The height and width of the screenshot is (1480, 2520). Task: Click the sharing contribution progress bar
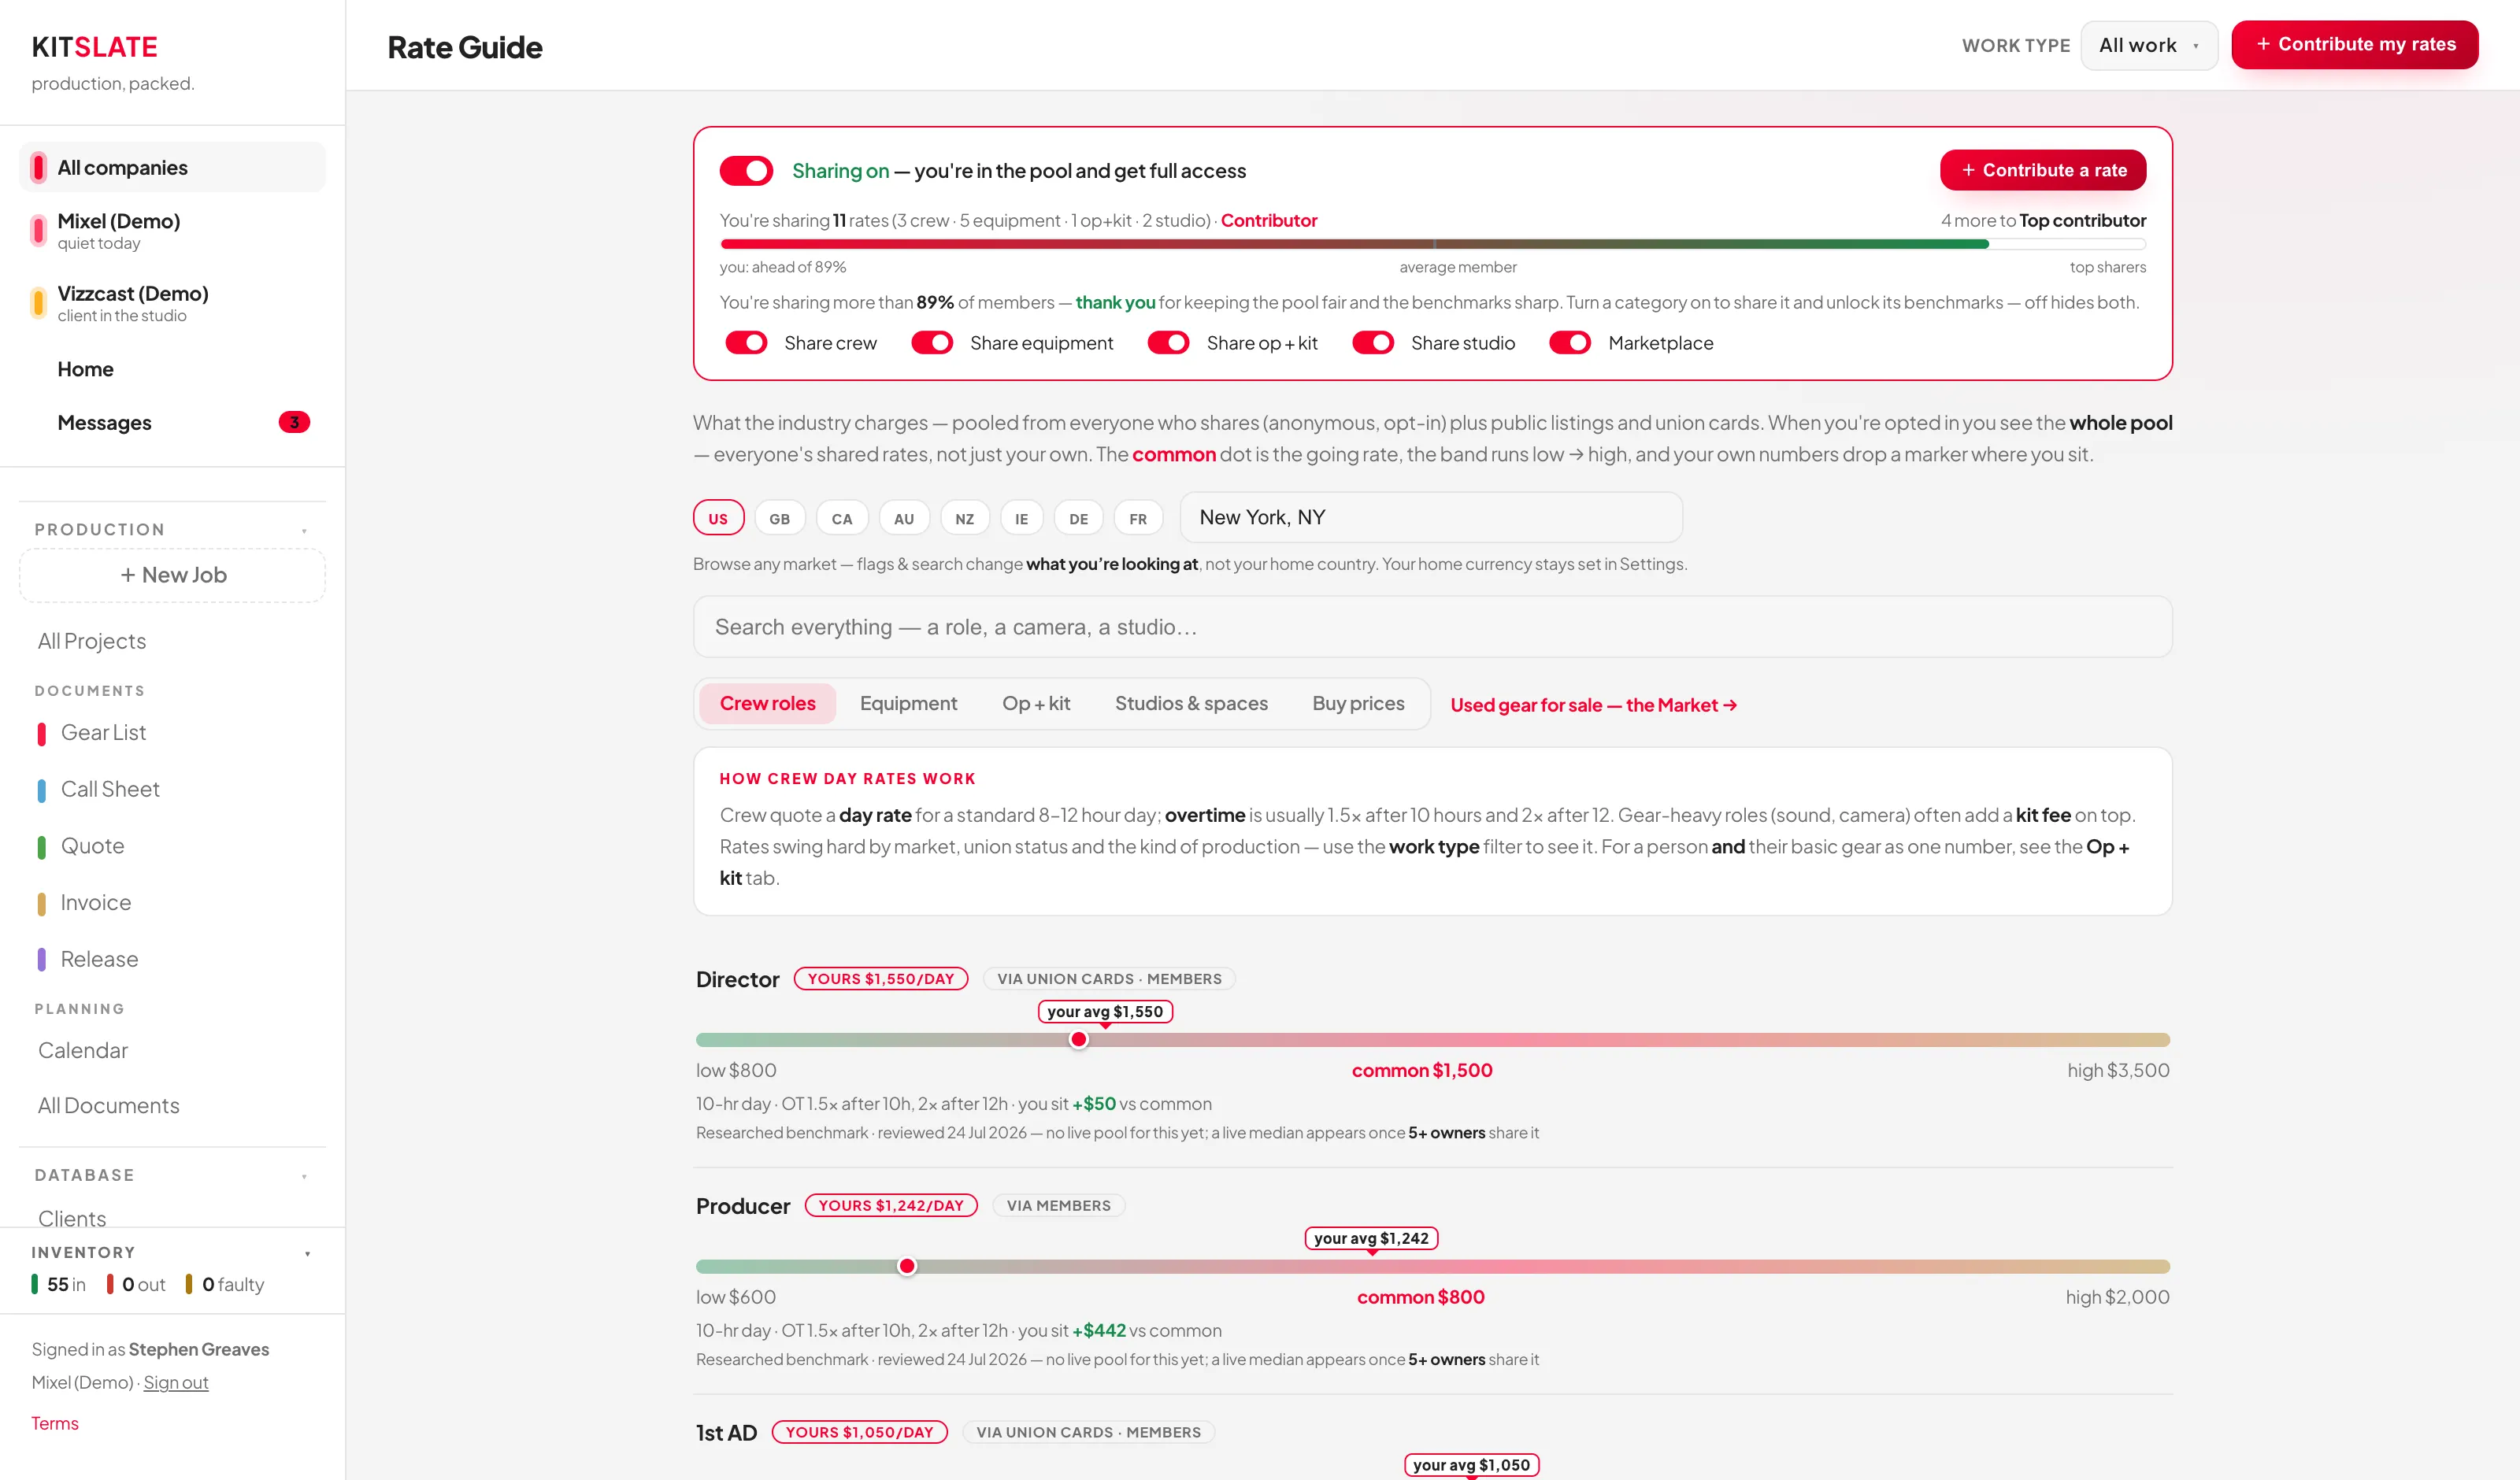[x=1432, y=244]
